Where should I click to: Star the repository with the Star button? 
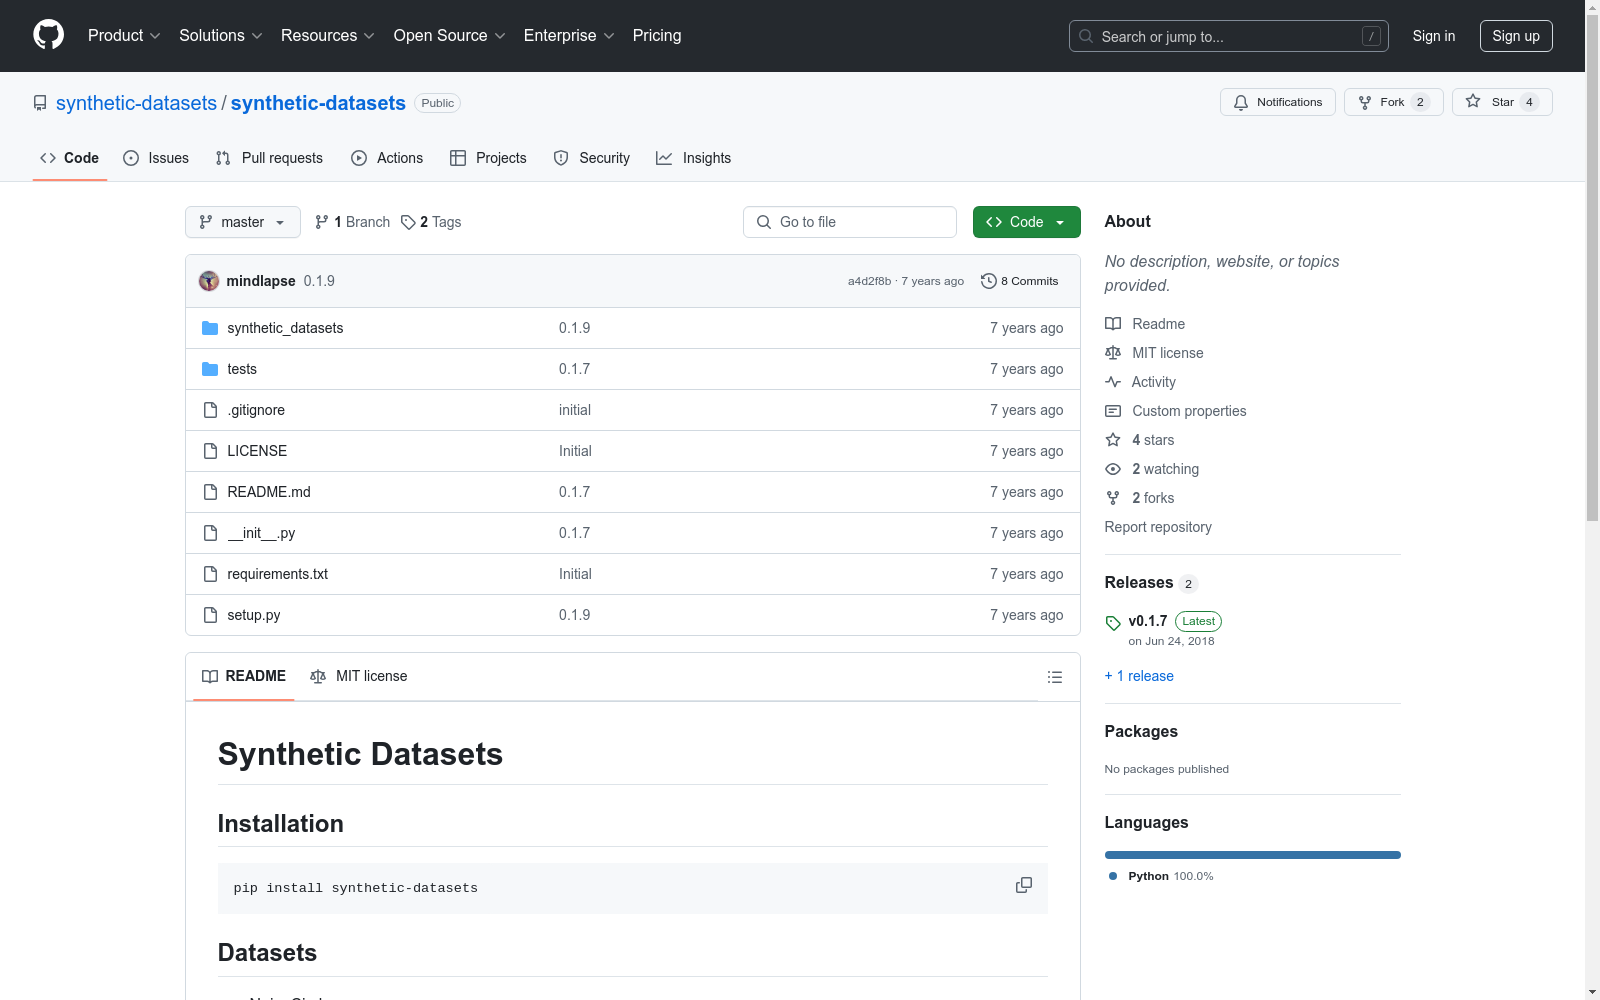(1502, 102)
